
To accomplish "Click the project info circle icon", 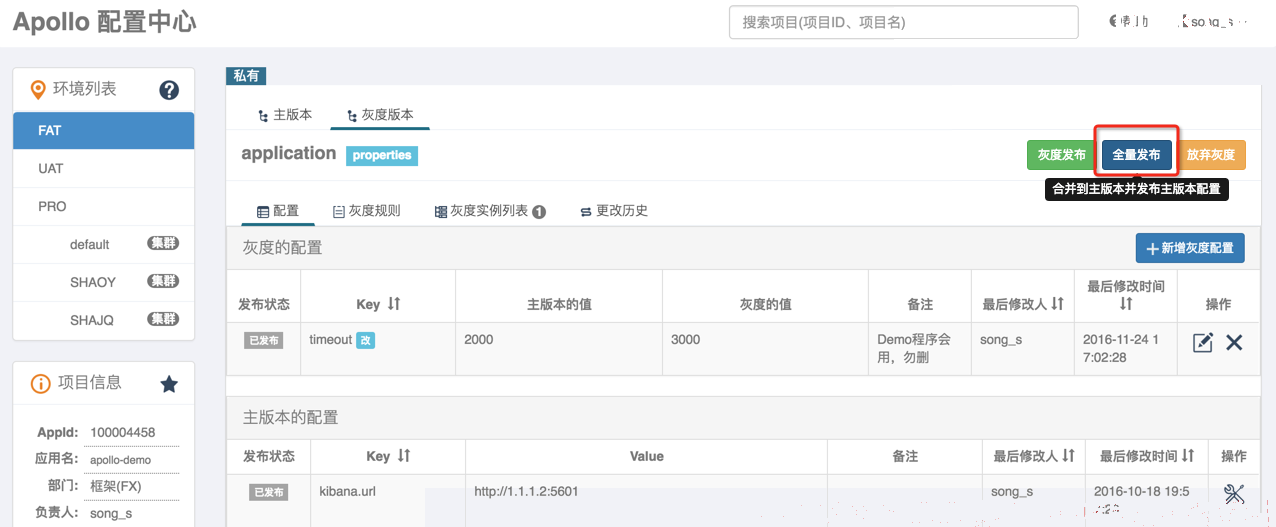I will pos(41,383).
